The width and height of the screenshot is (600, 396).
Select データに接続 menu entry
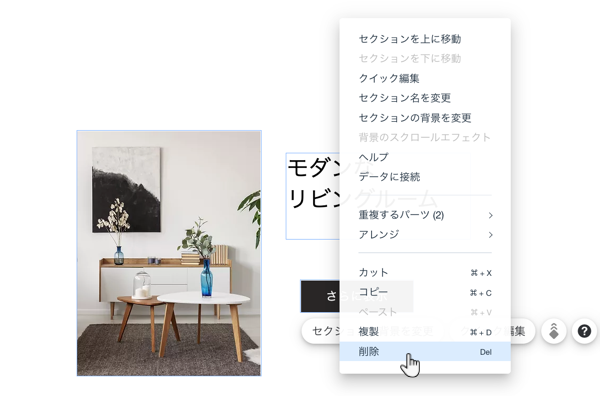[x=425, y=177]
